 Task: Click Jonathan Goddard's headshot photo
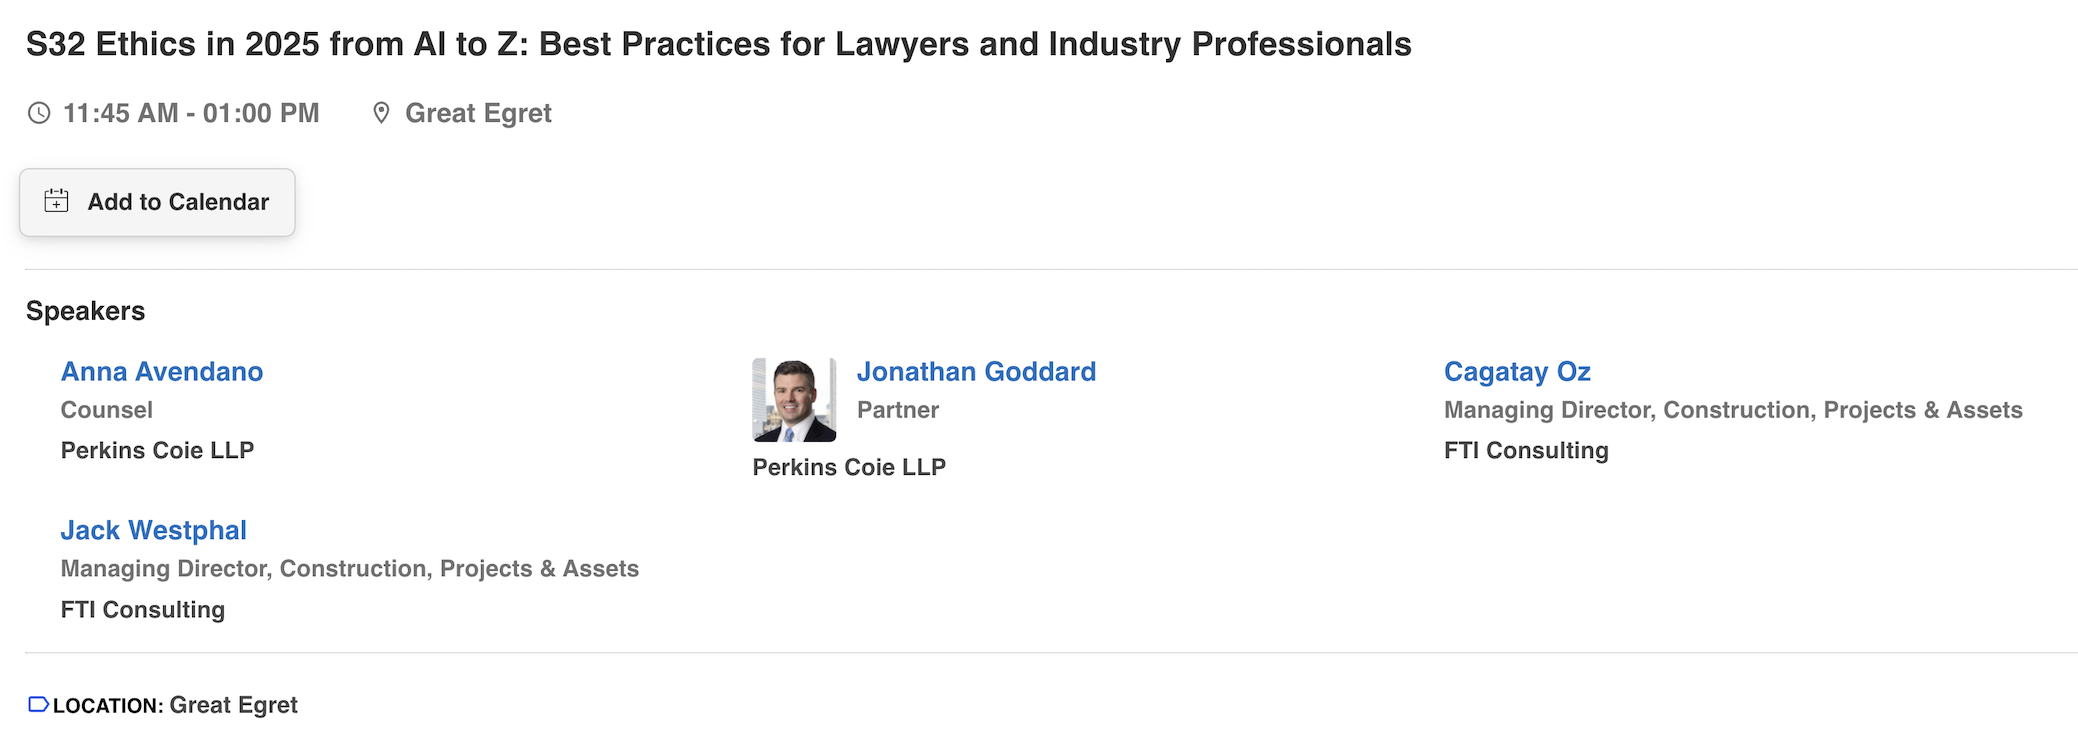[794, 400]
